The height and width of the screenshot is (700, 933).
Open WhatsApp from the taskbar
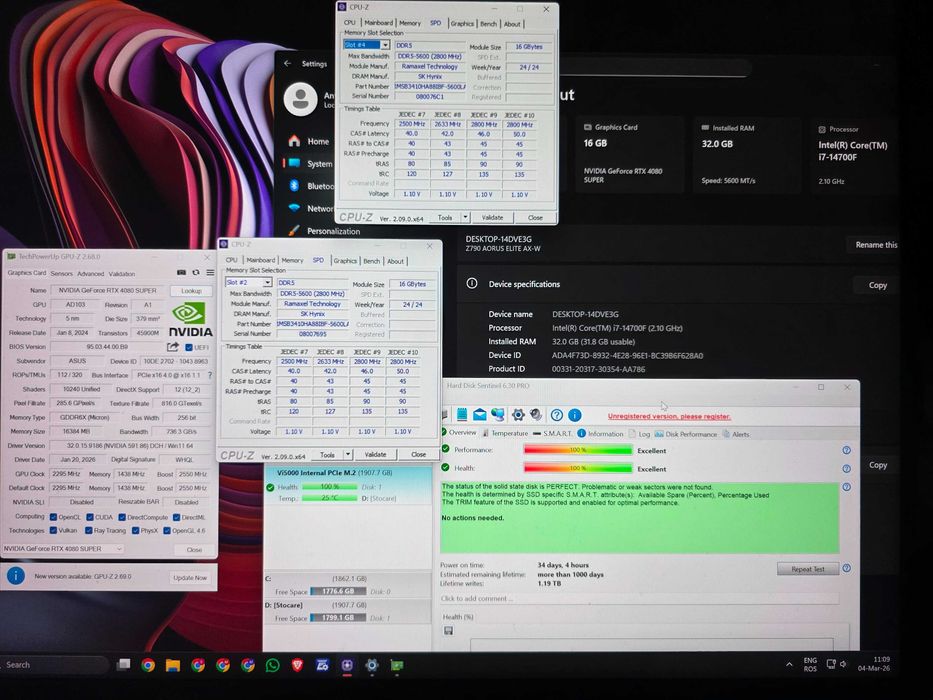pyautogui.click(x=273, y=665)
